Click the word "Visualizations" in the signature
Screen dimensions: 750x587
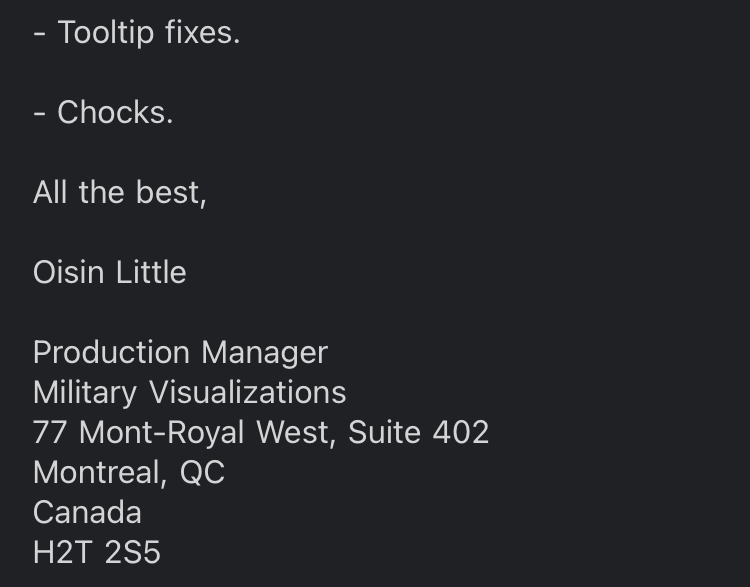(x=247, y=392)
